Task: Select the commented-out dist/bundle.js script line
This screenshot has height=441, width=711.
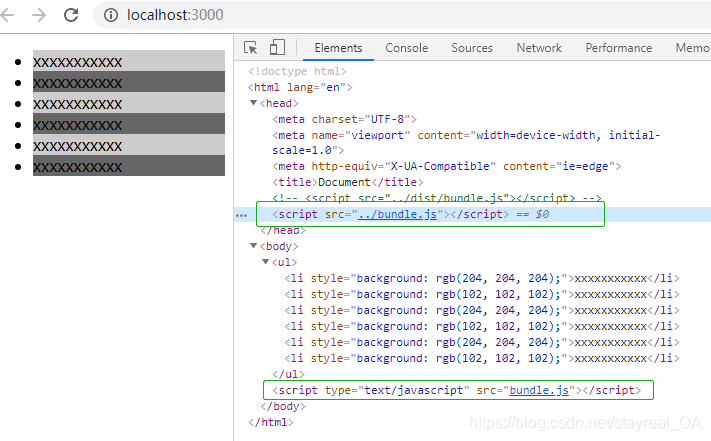Action: [437, 198]
